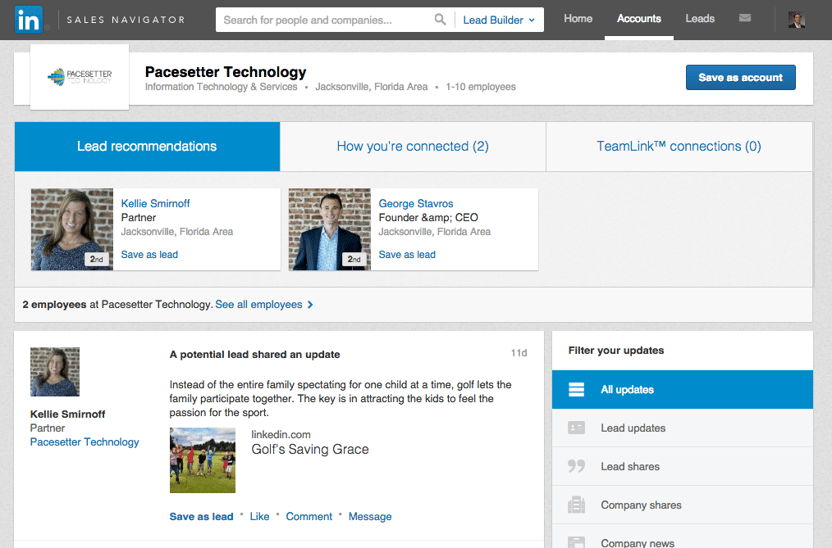
Task: Click the chevron next to See all employees
Action: [x=310, y=305]
